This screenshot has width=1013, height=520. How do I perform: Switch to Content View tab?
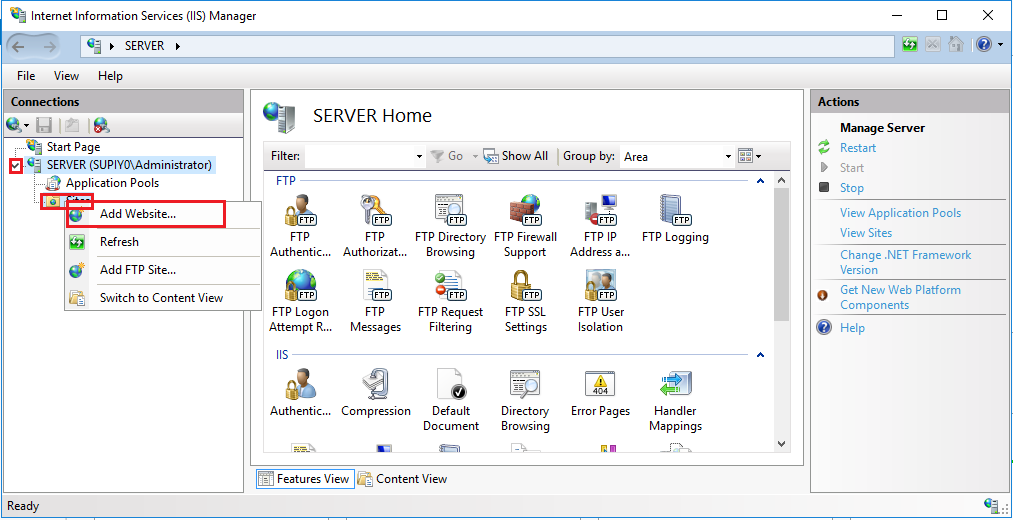[x=403, y=479]
